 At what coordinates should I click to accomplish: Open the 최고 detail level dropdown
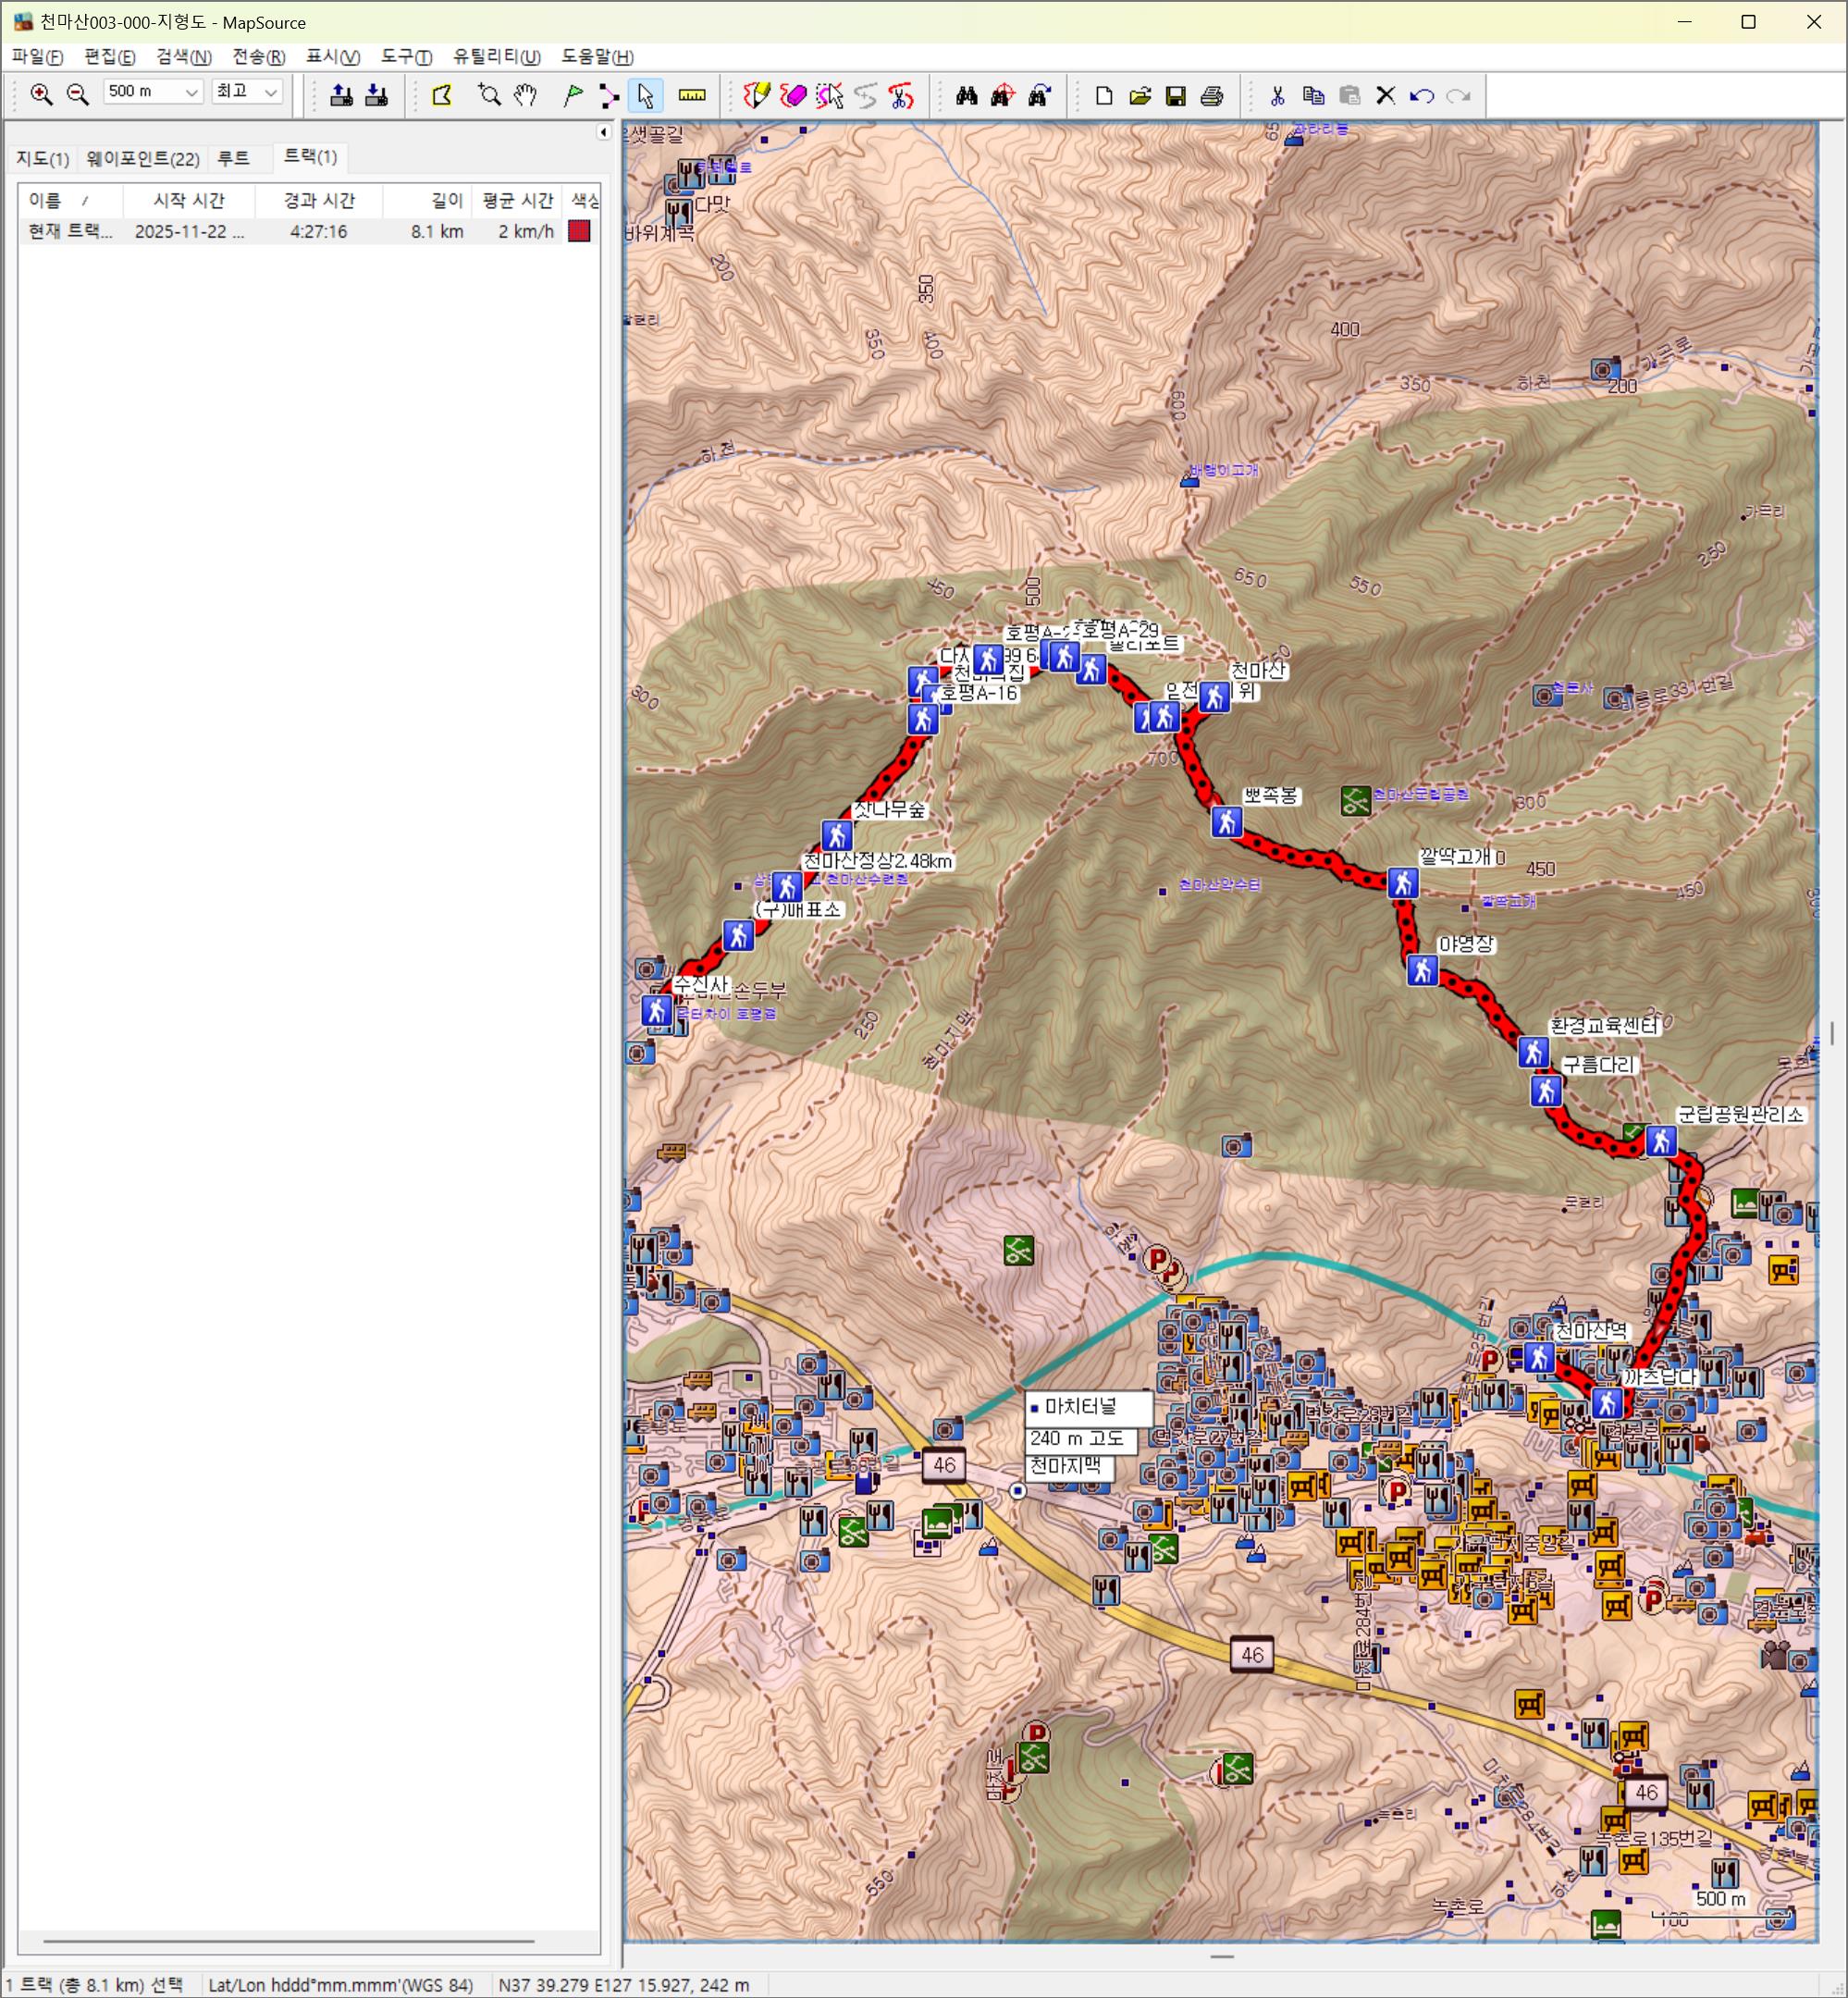(x=270, y=92)
